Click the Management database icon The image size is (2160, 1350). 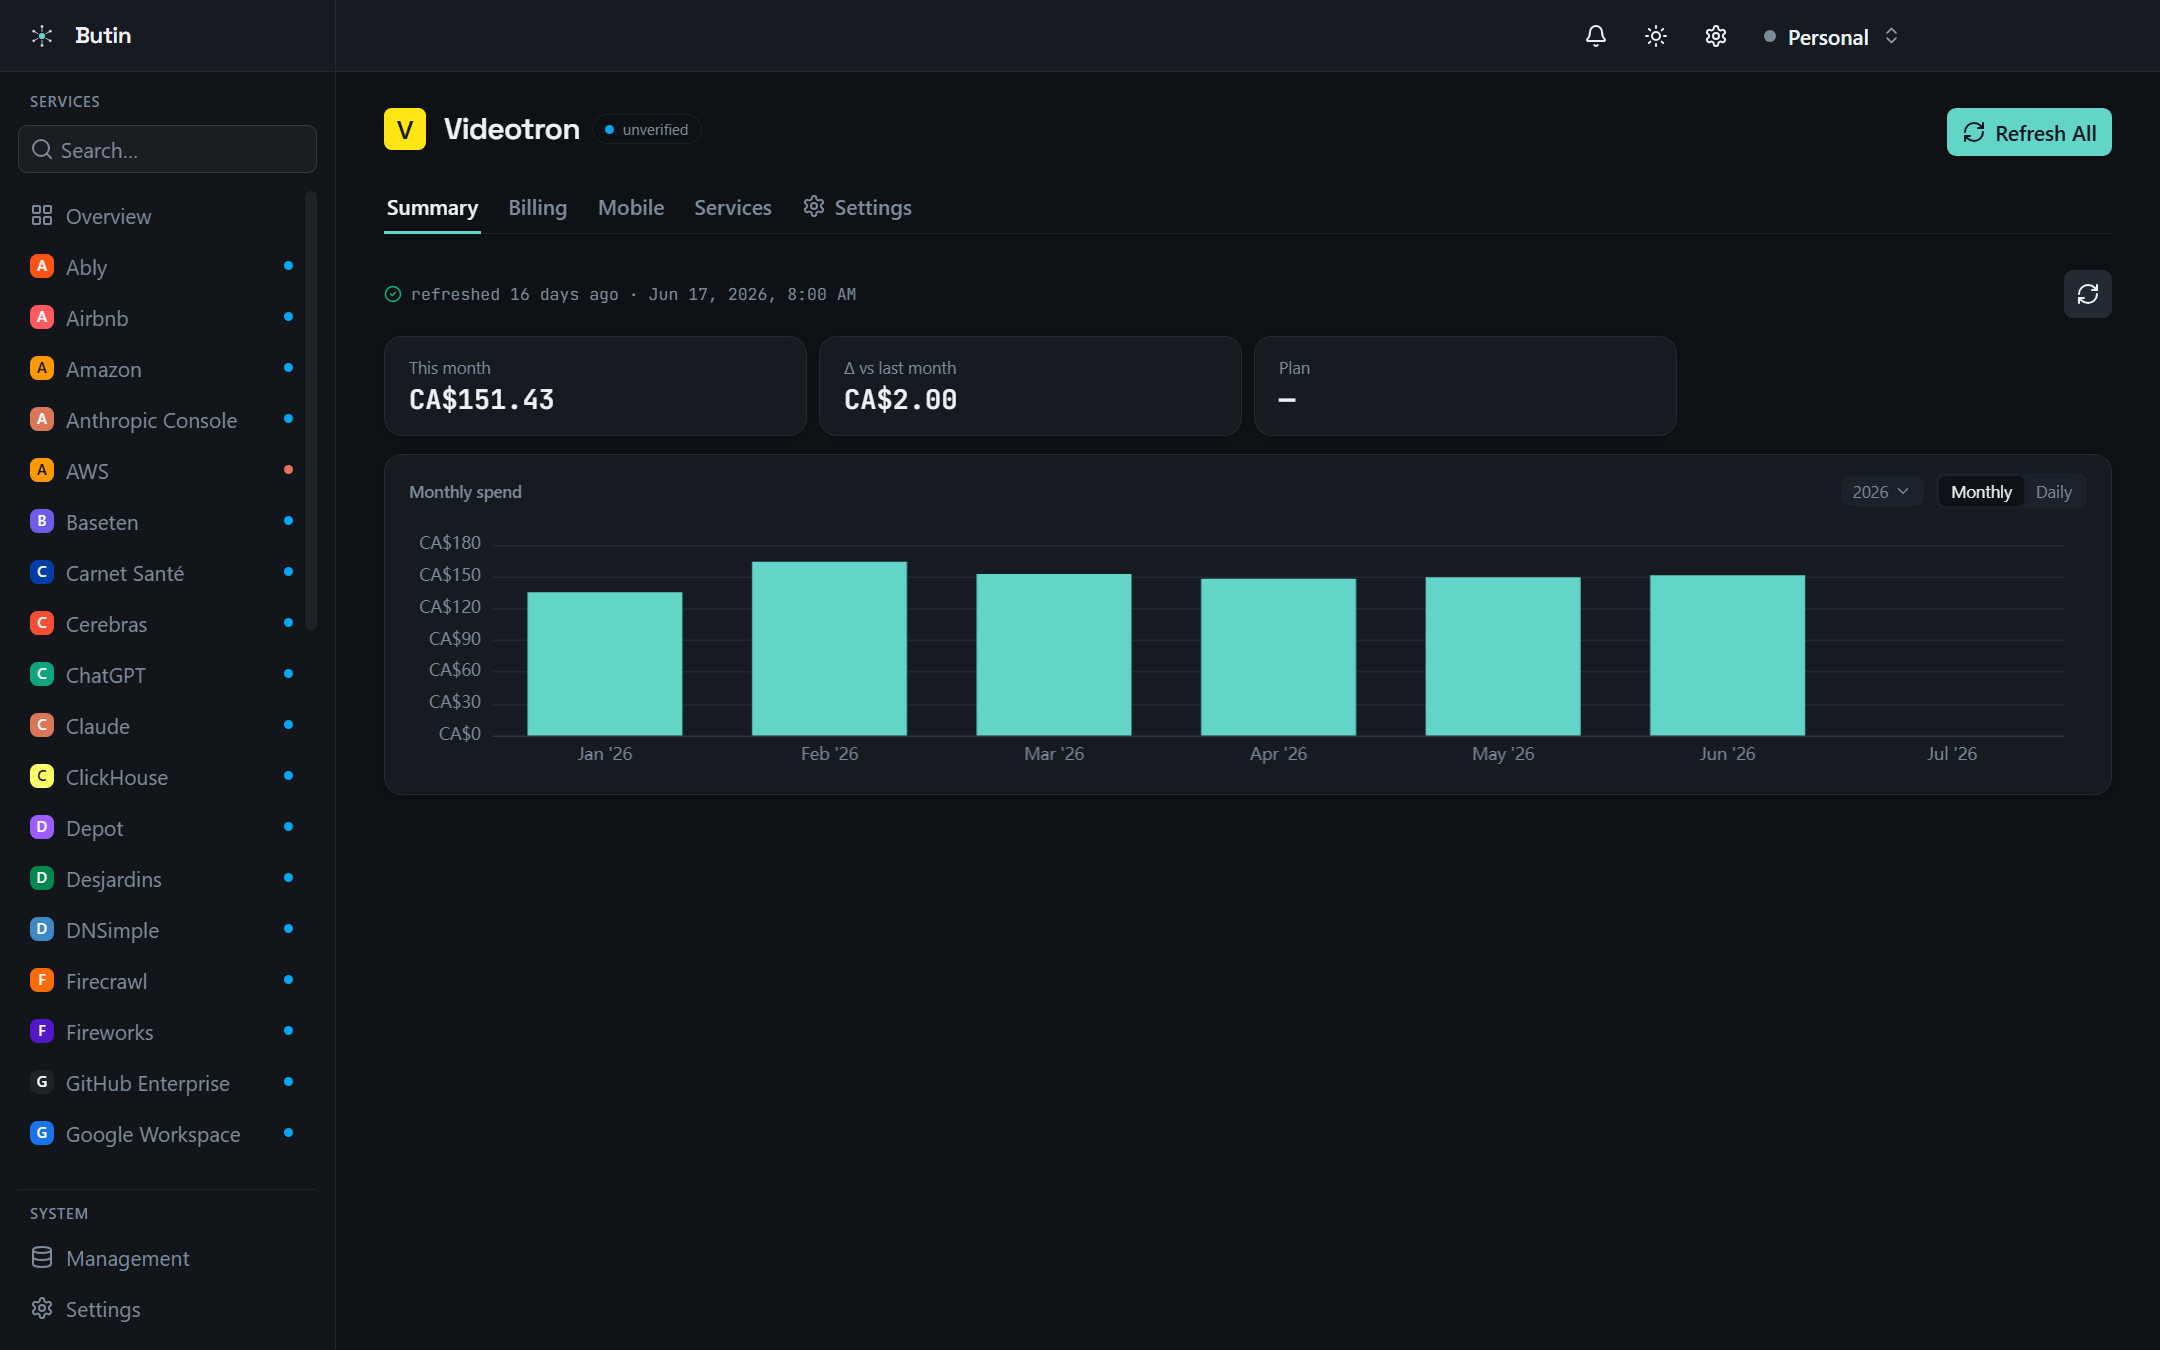click(x=42, y=1257)
